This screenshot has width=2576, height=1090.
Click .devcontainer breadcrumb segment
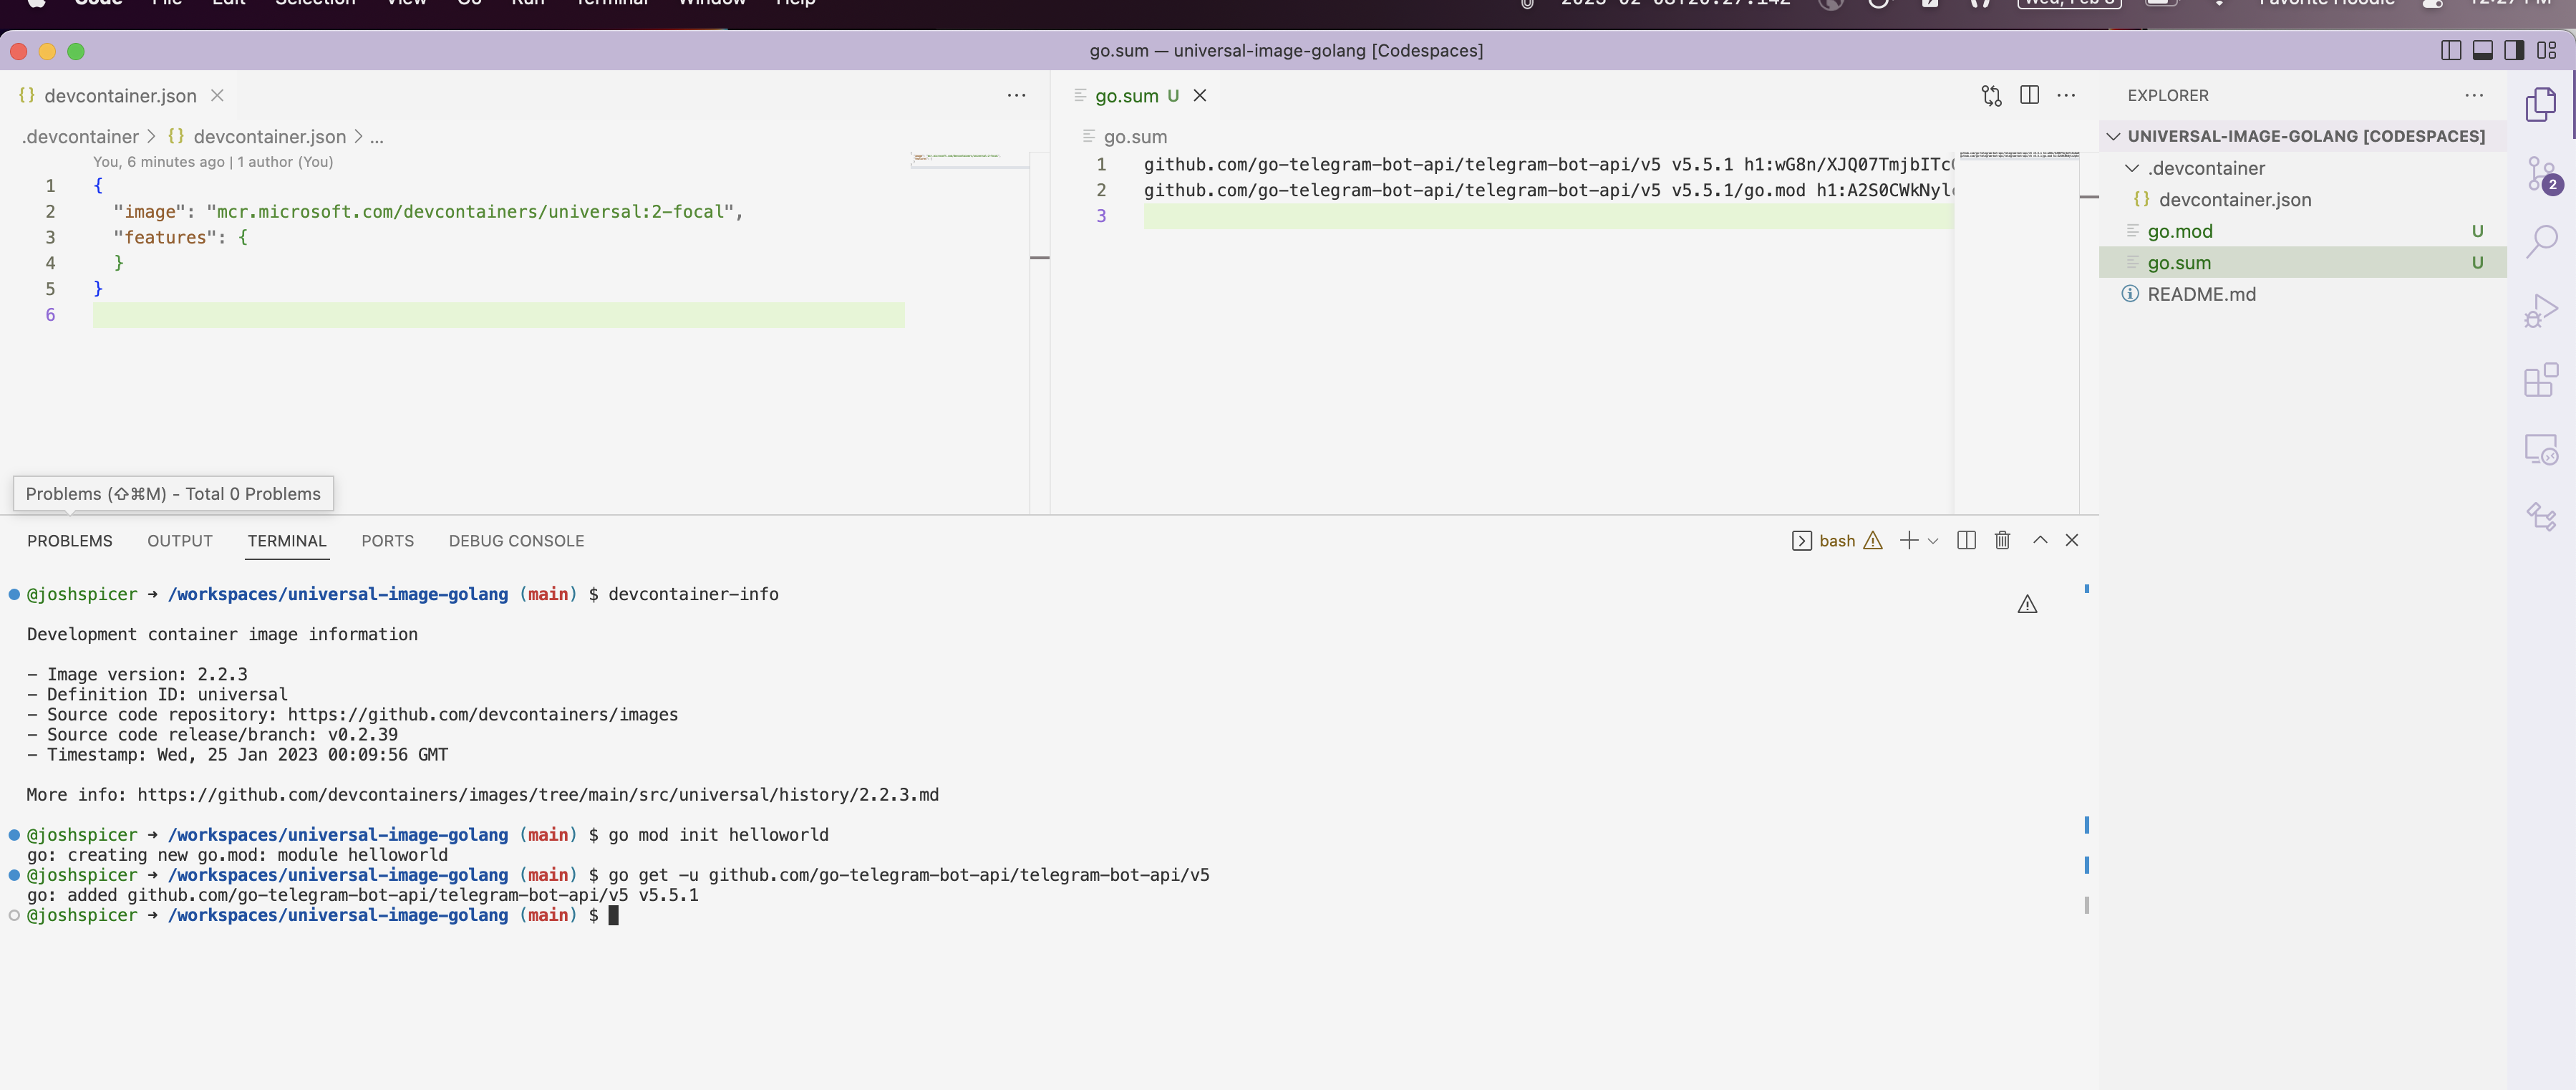point(80,137)
